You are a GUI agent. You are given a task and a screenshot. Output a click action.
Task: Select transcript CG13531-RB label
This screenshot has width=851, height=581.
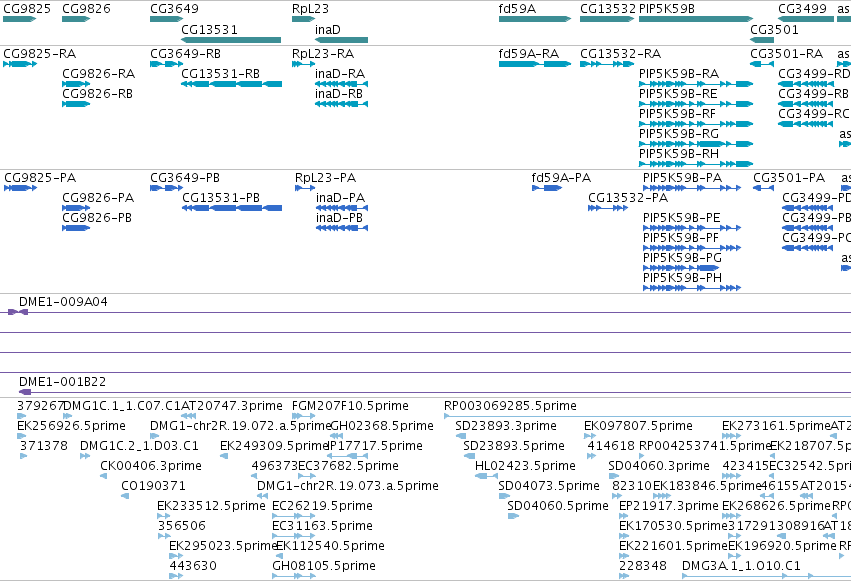click(x=221, y=74)
